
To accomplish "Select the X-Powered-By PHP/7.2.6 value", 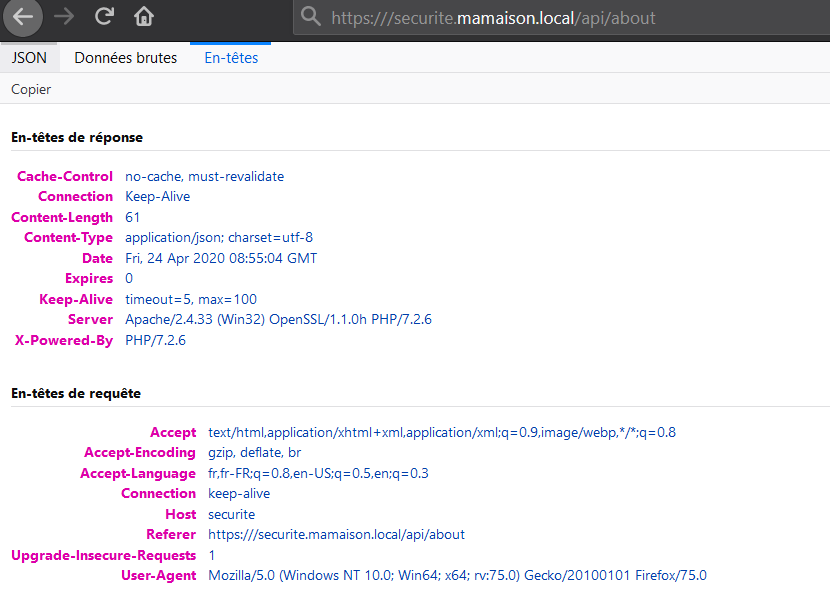I will pos(156,340).
